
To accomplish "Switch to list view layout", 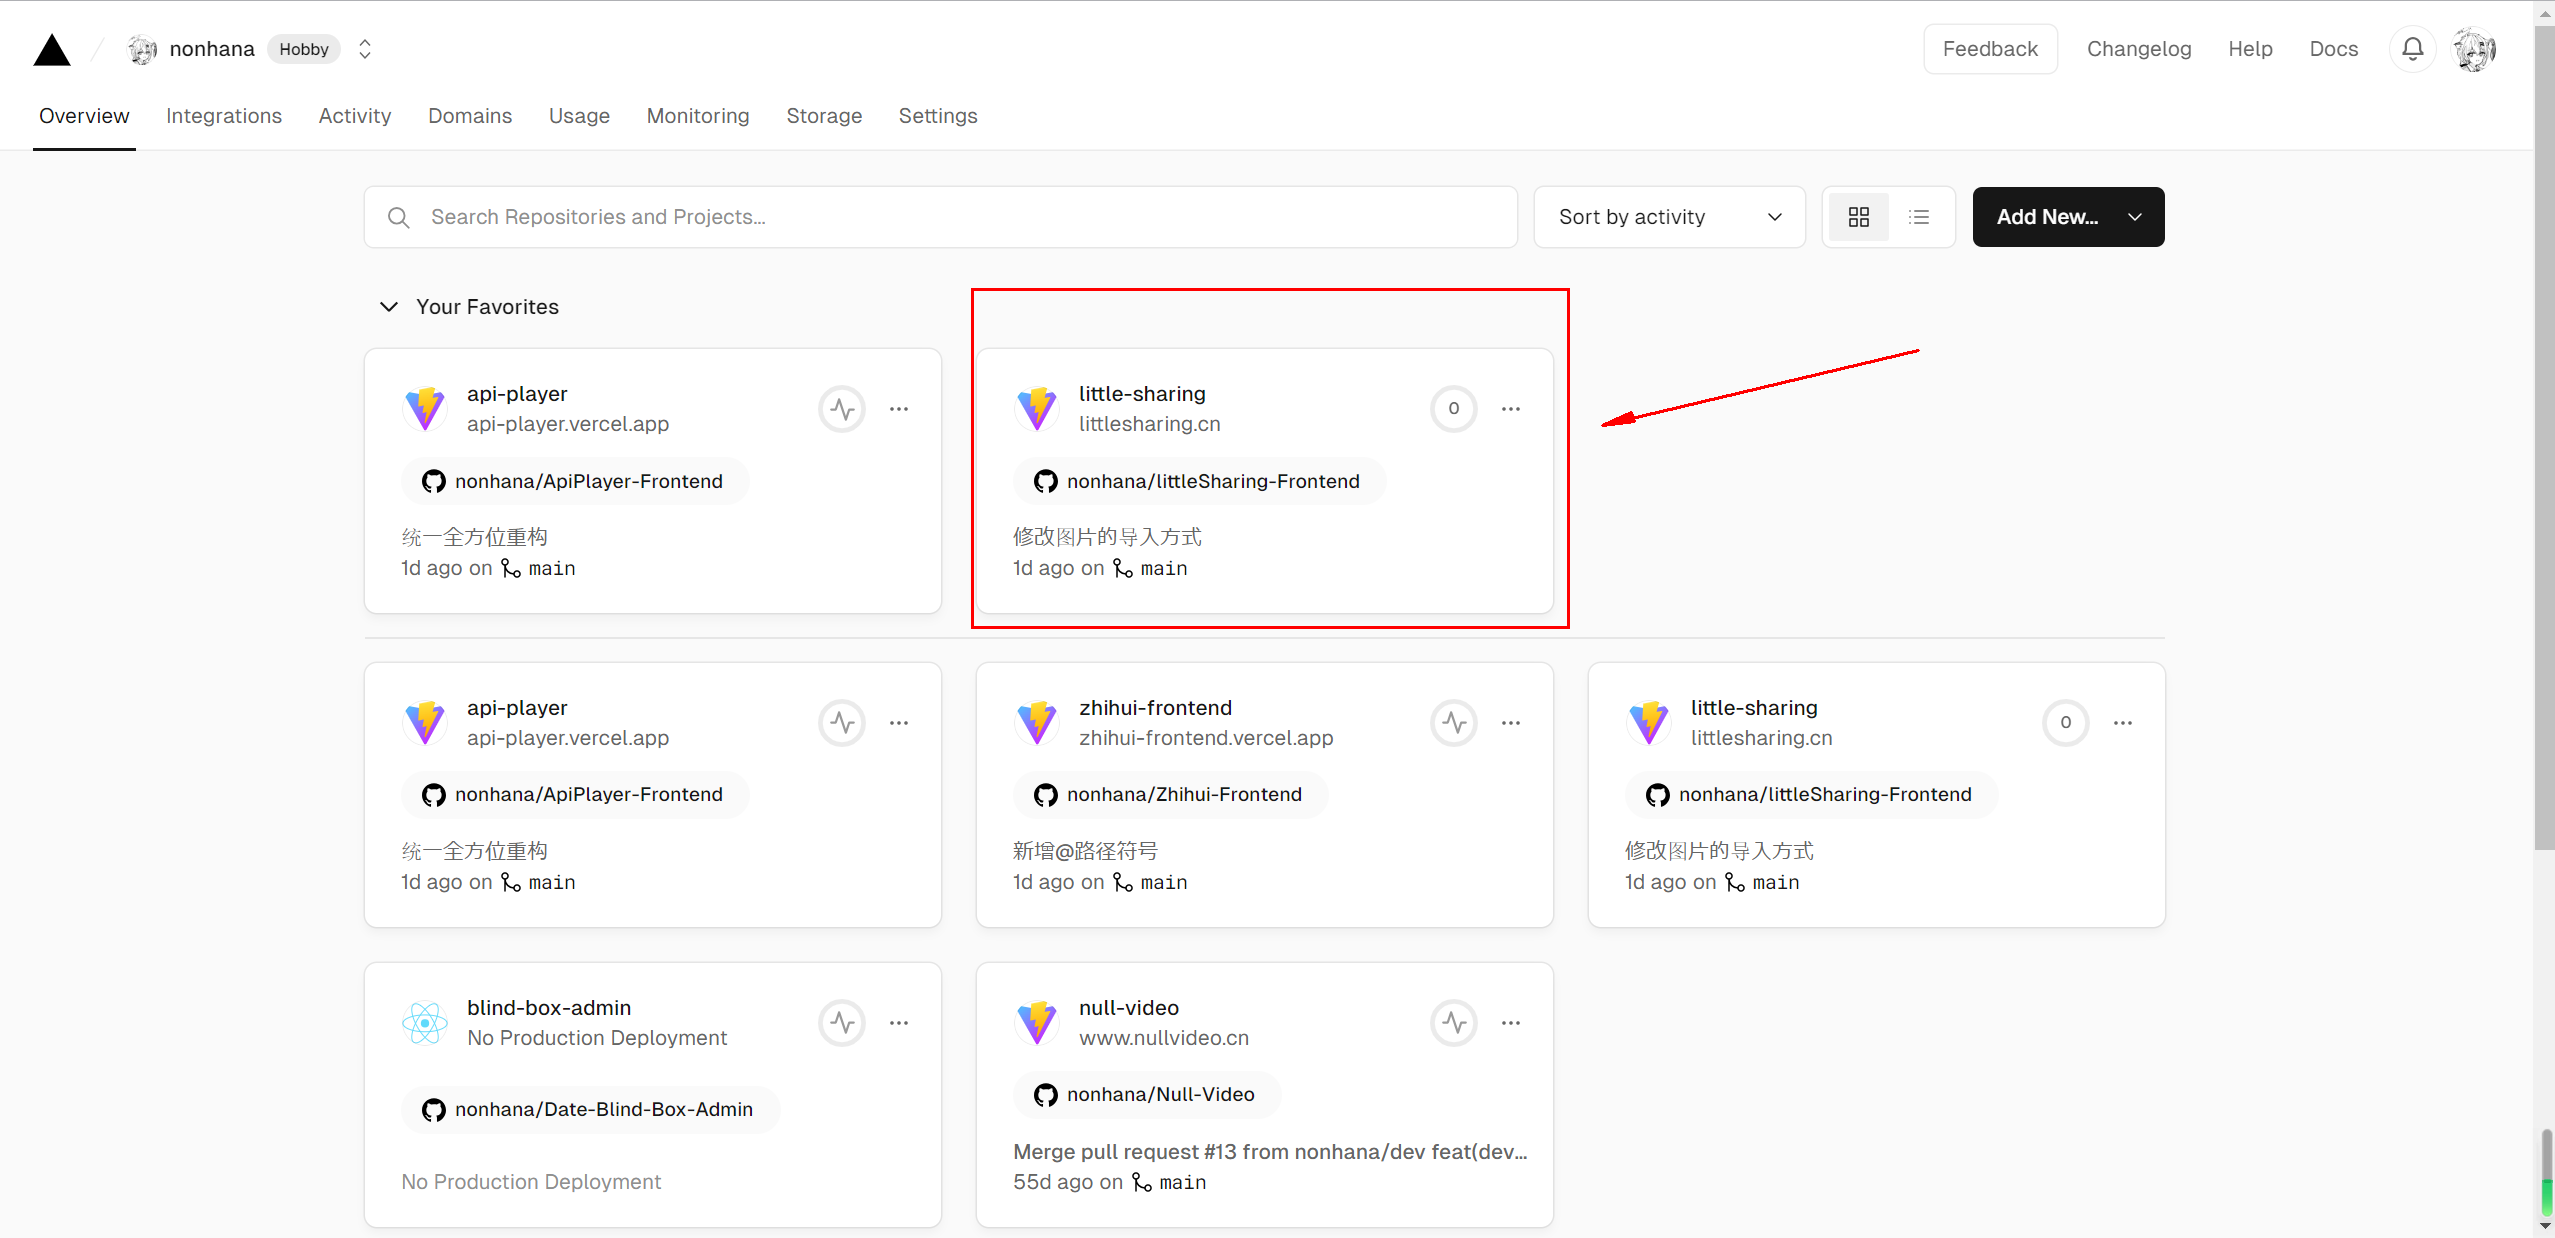I will 1918,217.
